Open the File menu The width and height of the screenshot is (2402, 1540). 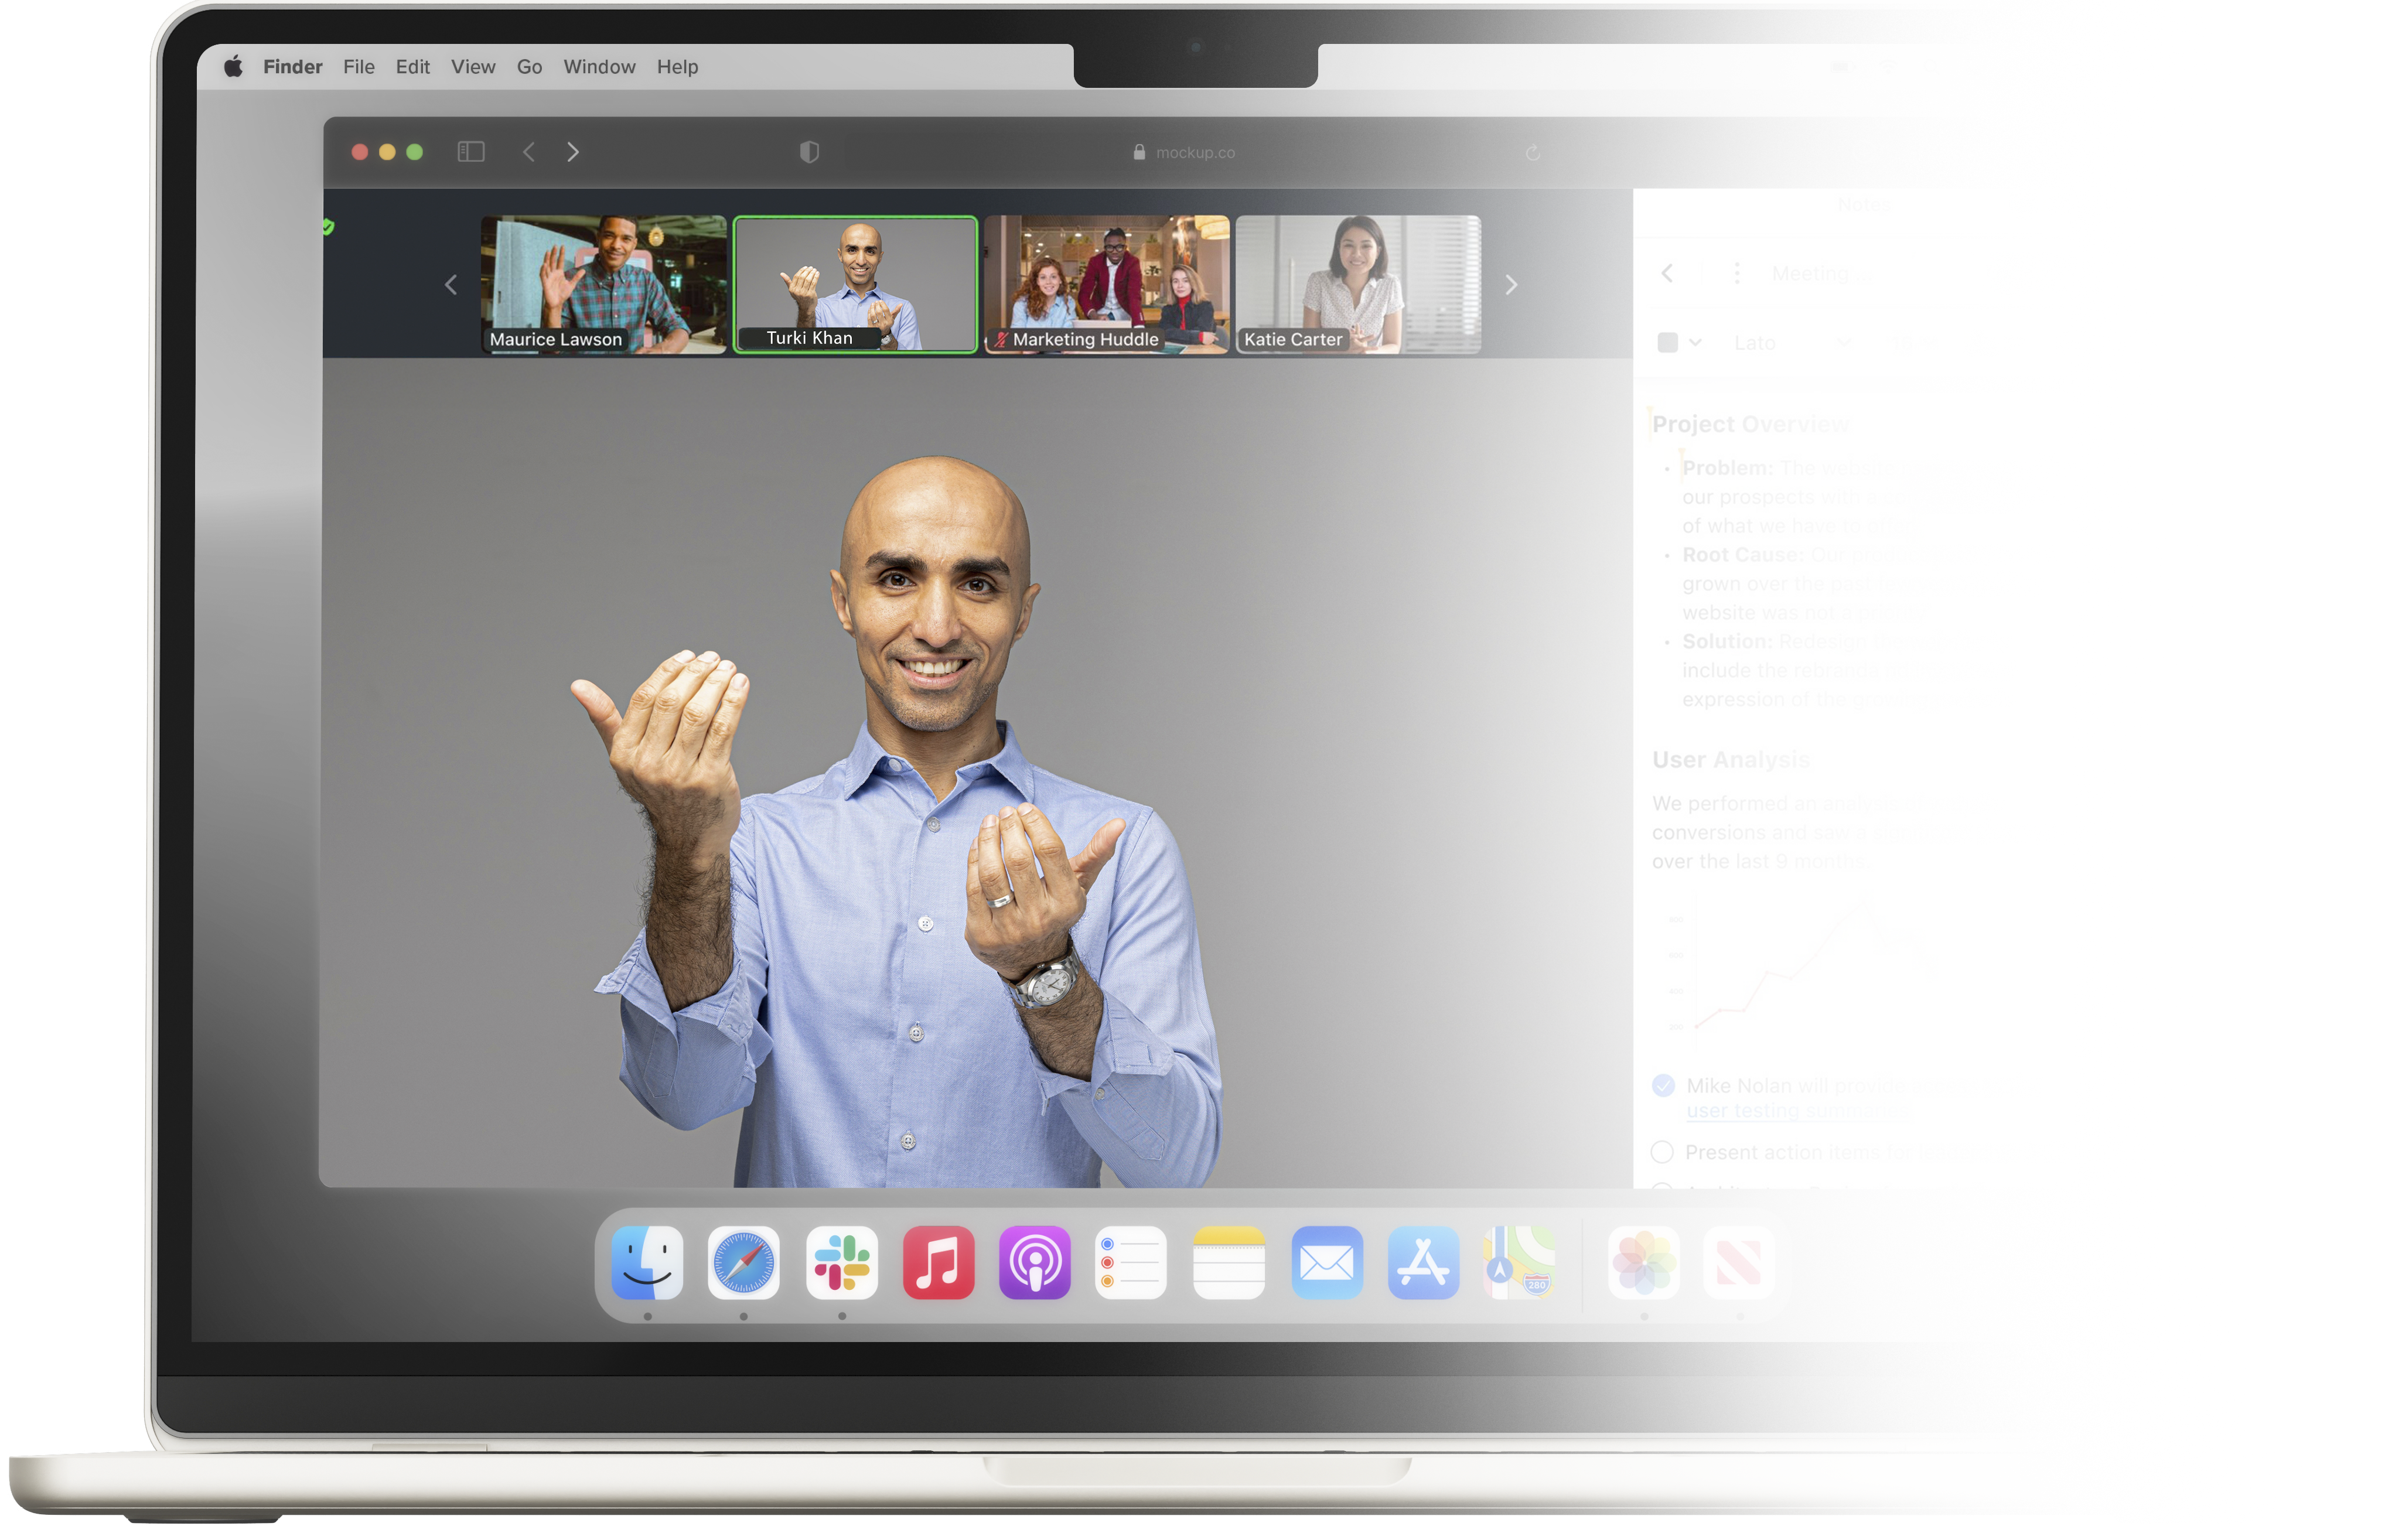(358, 67)
